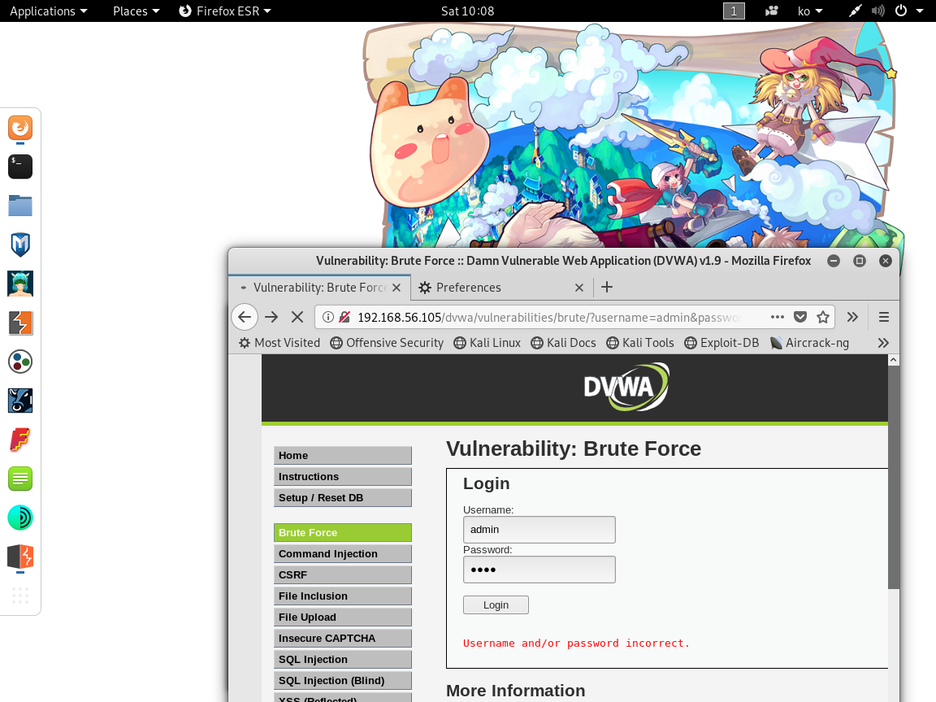
Task: Open the ko input language dropdown
Action: tap(810, 11)
